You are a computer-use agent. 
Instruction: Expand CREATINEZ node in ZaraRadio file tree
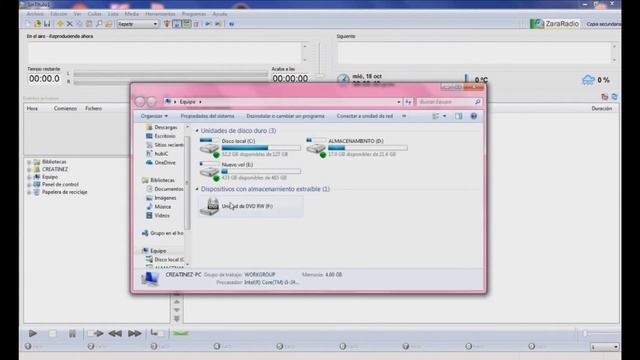tap(29, 169)
